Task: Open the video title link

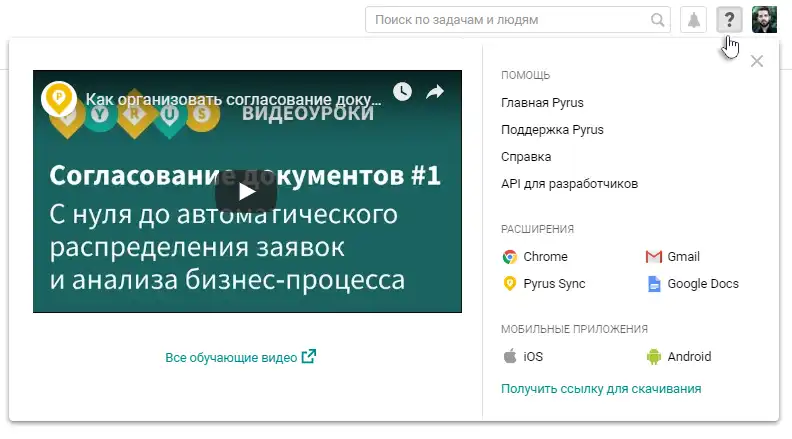Action: 233,100
